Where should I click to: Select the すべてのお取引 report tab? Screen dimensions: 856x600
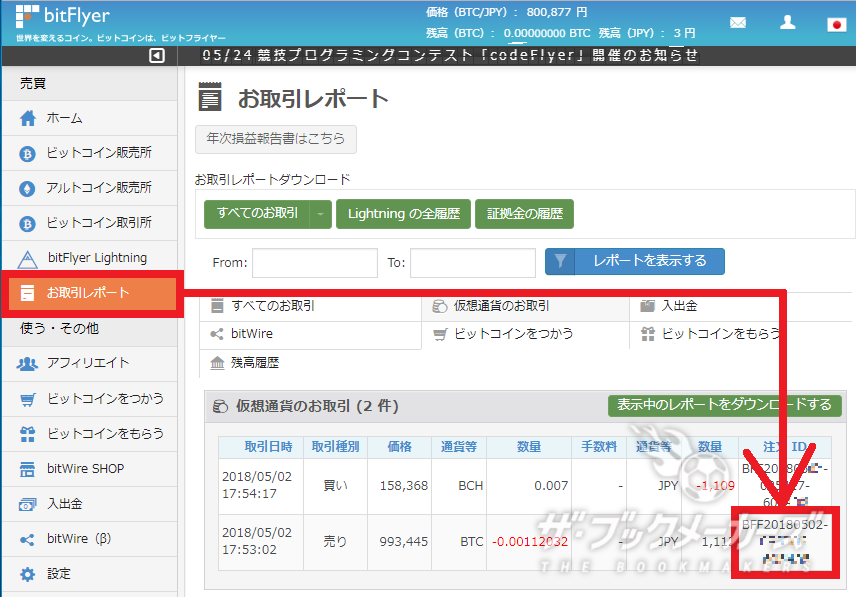[310, 306]
